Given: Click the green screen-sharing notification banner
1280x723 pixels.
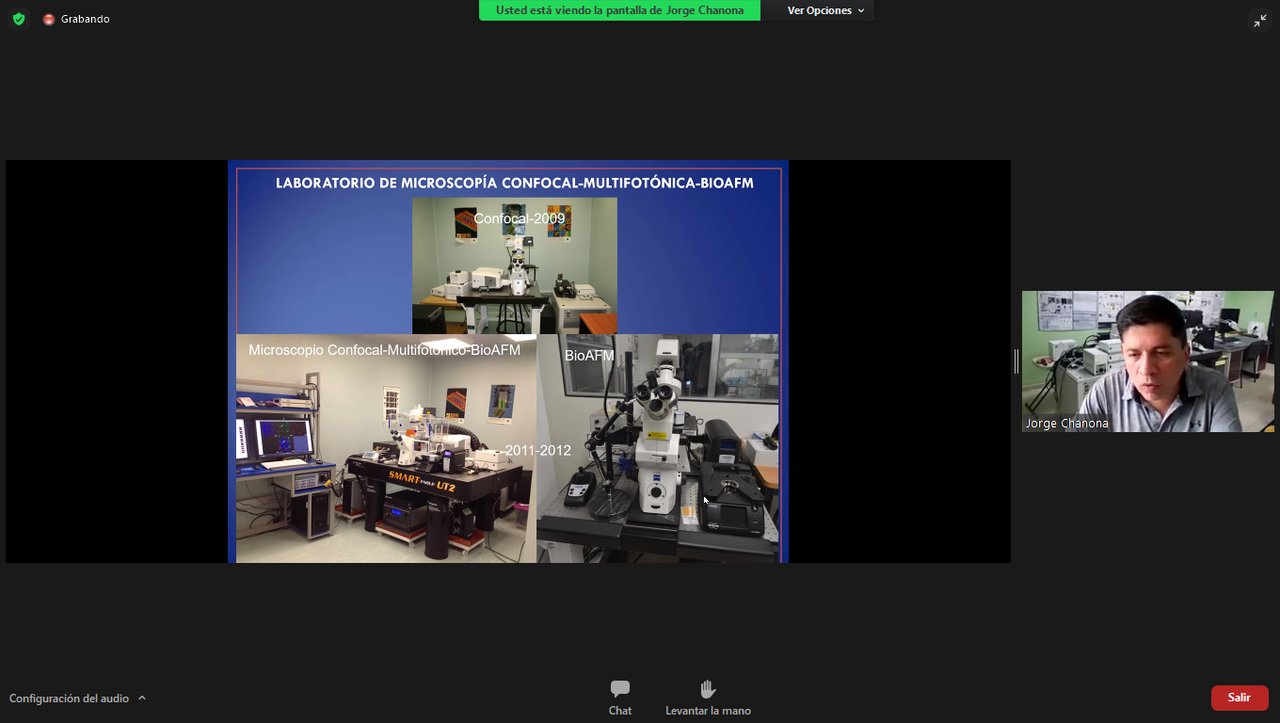Looking at the screenshot, I should coord(619,10).
